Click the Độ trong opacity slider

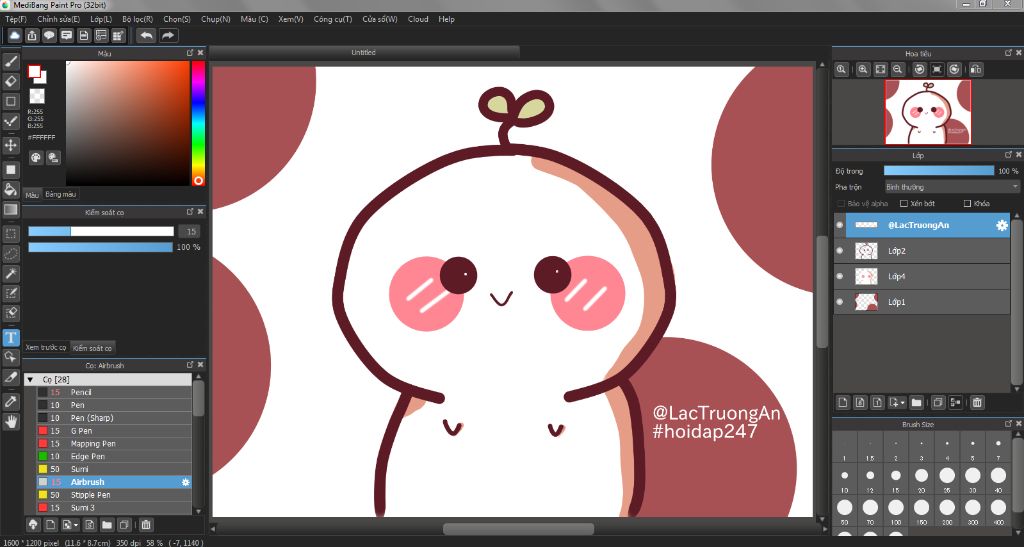[x=938, y=171]
